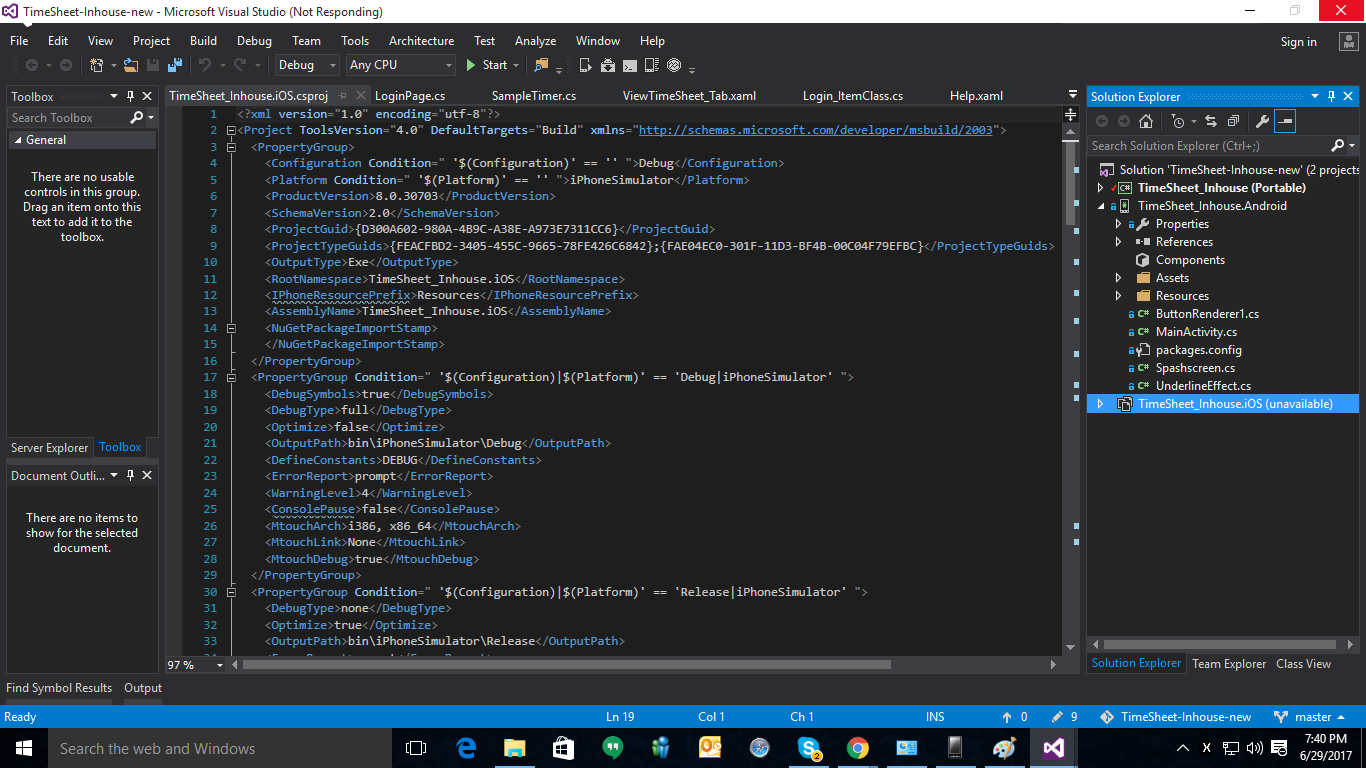Open Google Chrome from the taskbar
1366x768 pixels.
coord(857,748)
